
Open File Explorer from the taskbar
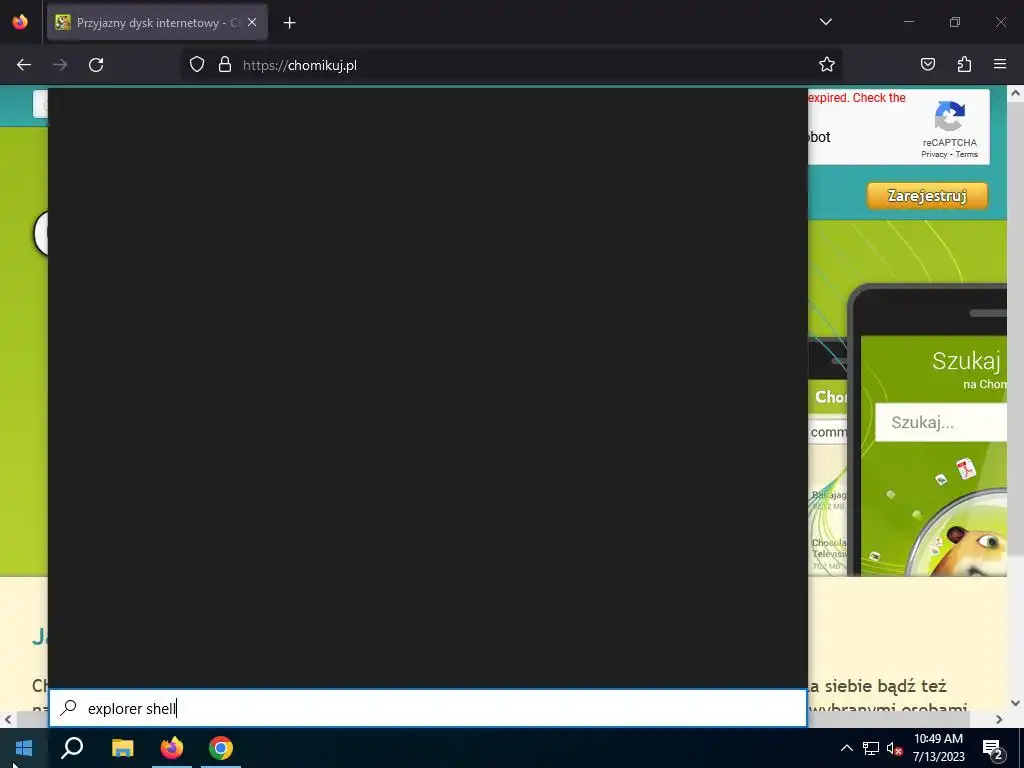(x=122, y=748)
